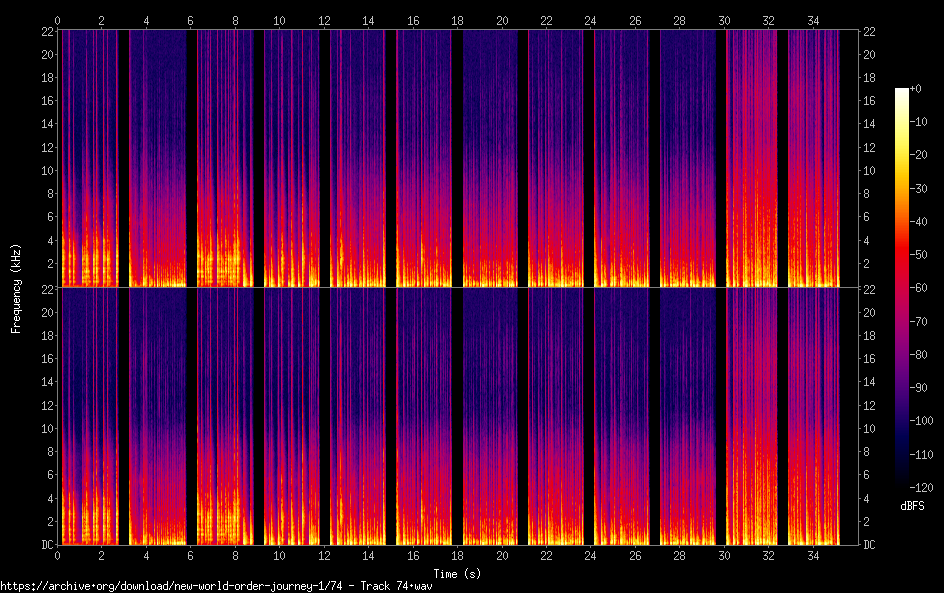Click the upper channel's silent gap near 6 seconds

pos(191,158)
